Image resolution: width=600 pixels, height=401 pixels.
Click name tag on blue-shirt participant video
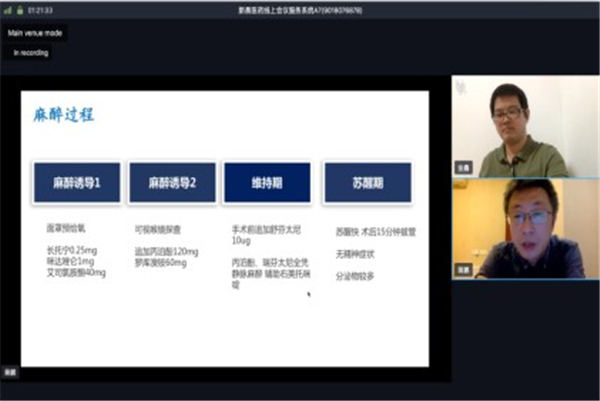(x=464, y=269)
